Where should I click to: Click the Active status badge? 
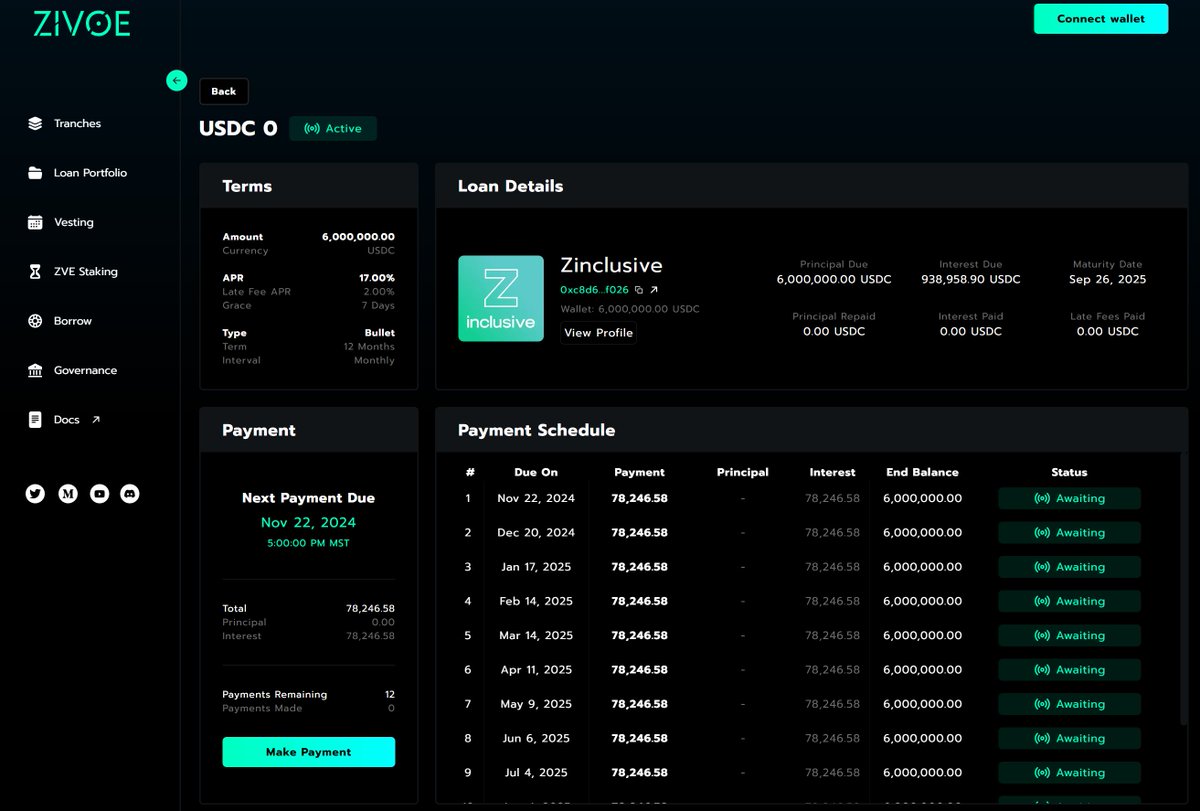click(x=333, y=128)
